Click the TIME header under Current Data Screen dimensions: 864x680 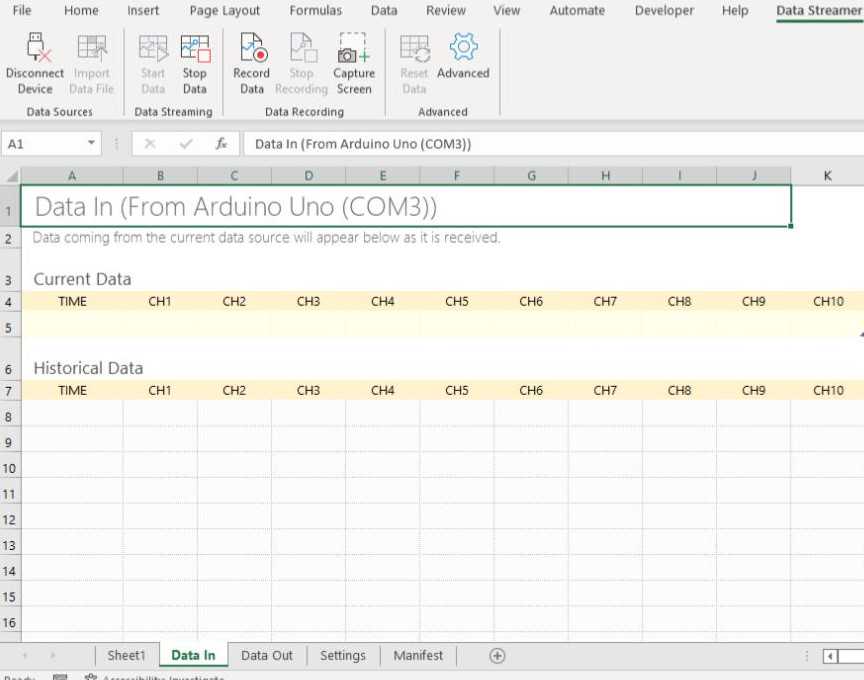pos(72,301)
